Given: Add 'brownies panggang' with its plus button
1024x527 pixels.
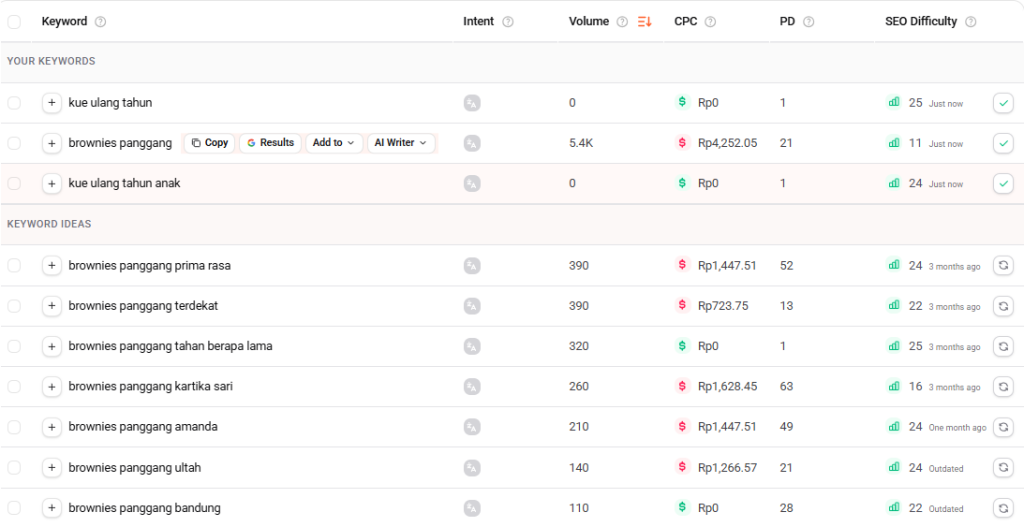Looking at the screenshot, I should coord(52,143).
